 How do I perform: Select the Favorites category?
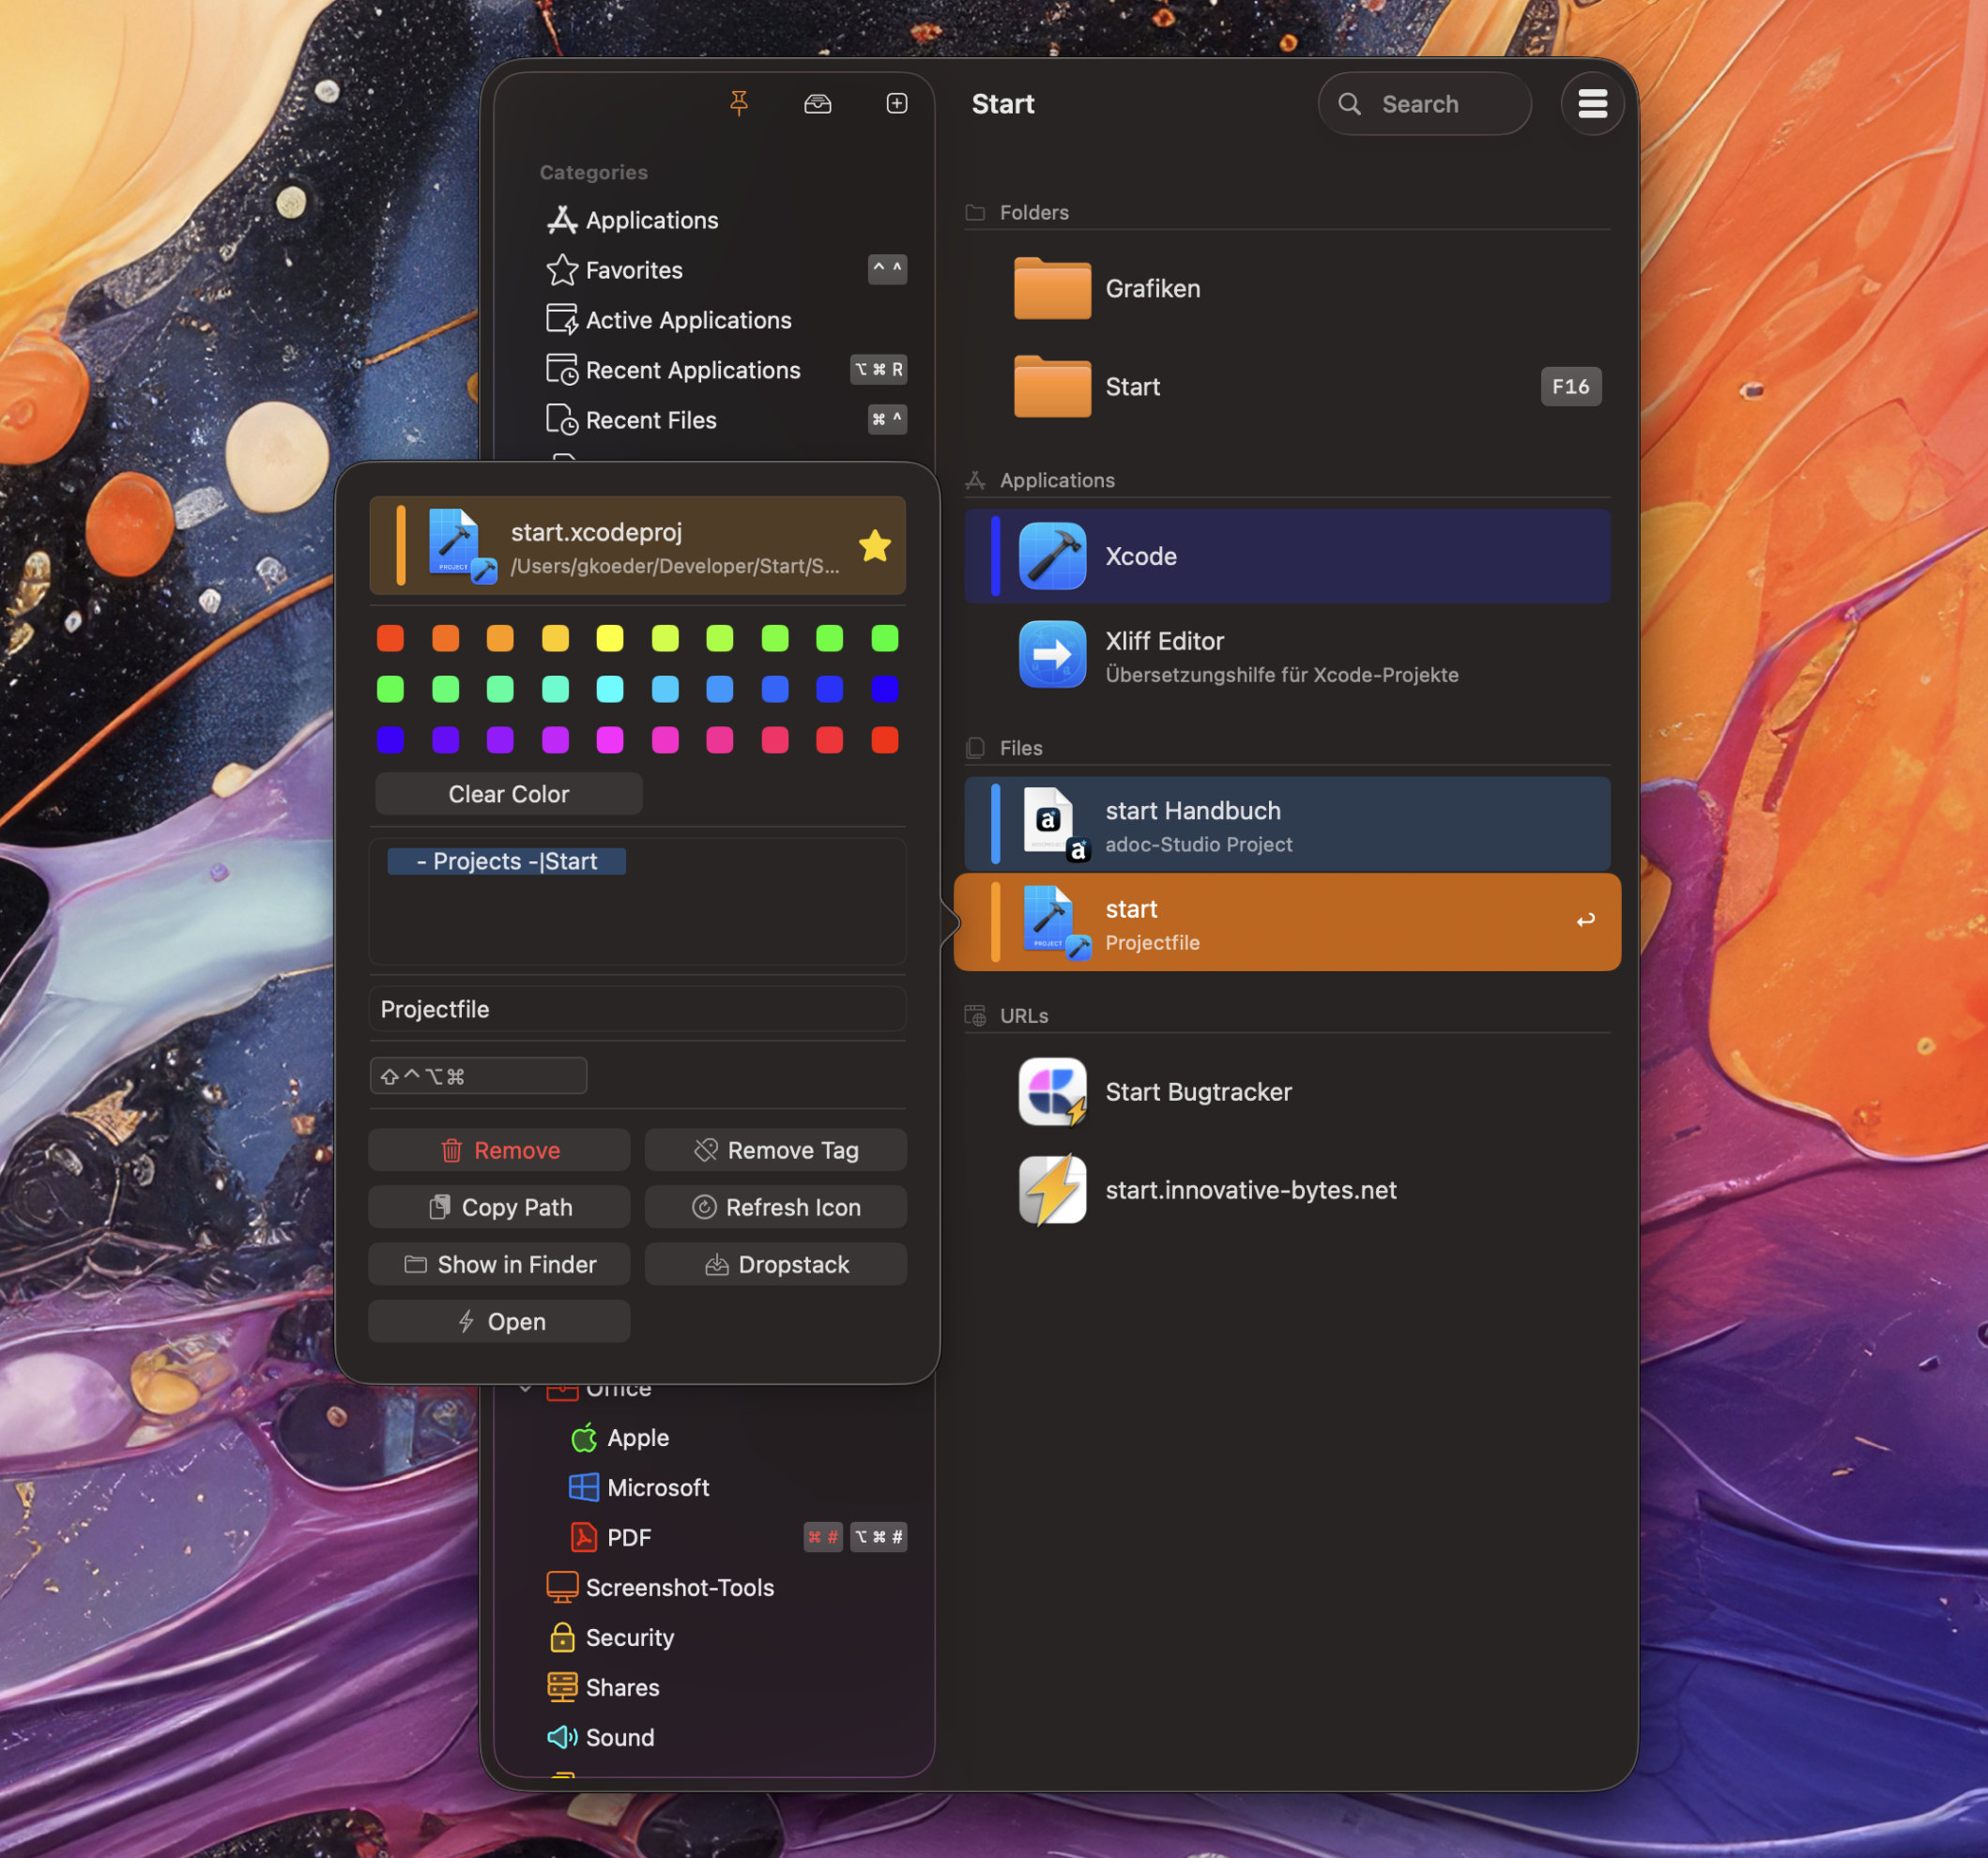click(x=634, y=270)
